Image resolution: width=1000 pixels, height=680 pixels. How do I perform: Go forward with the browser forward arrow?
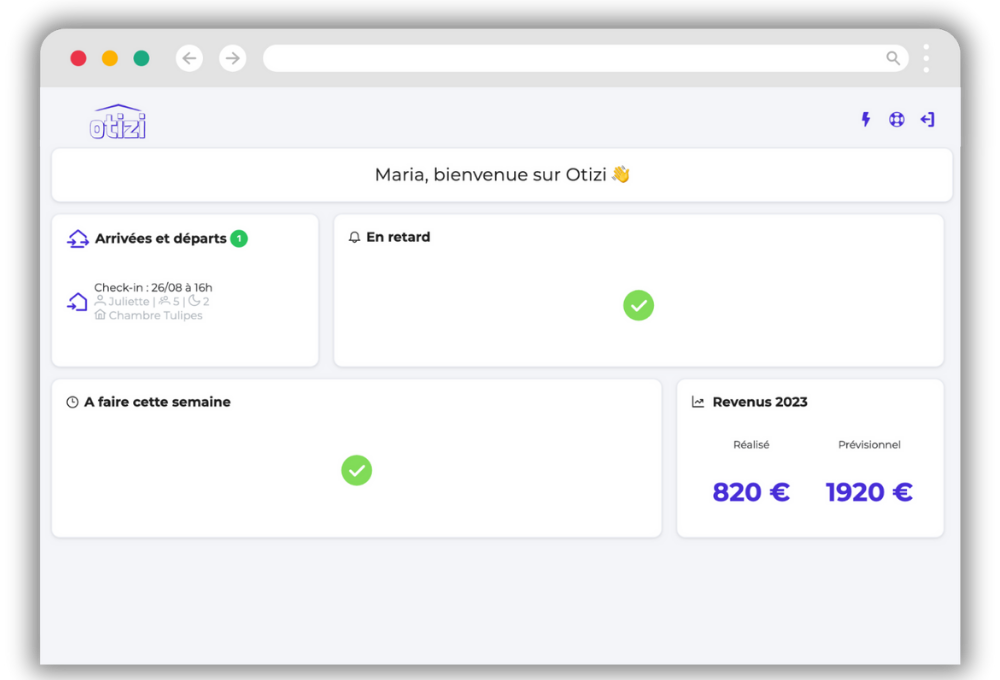pyautogui.click(x=233, y=58)
